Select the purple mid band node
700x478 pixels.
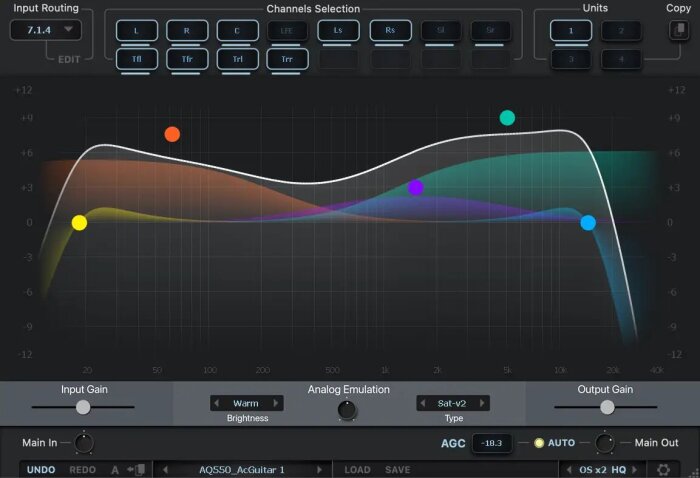click(x=416, y=188)
